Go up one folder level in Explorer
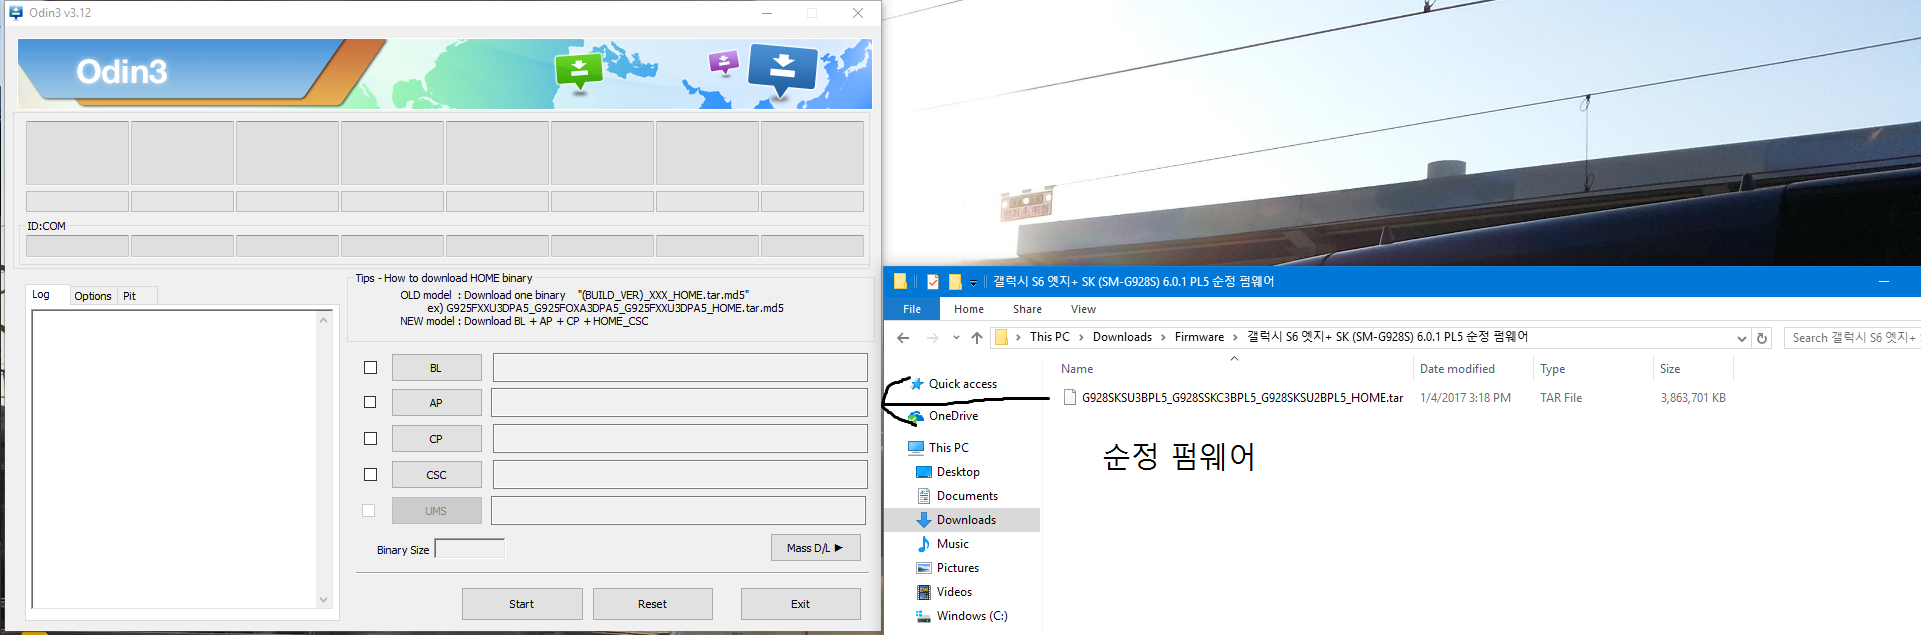Screen dimensions: 1921x635 click(x=977, y=338)
